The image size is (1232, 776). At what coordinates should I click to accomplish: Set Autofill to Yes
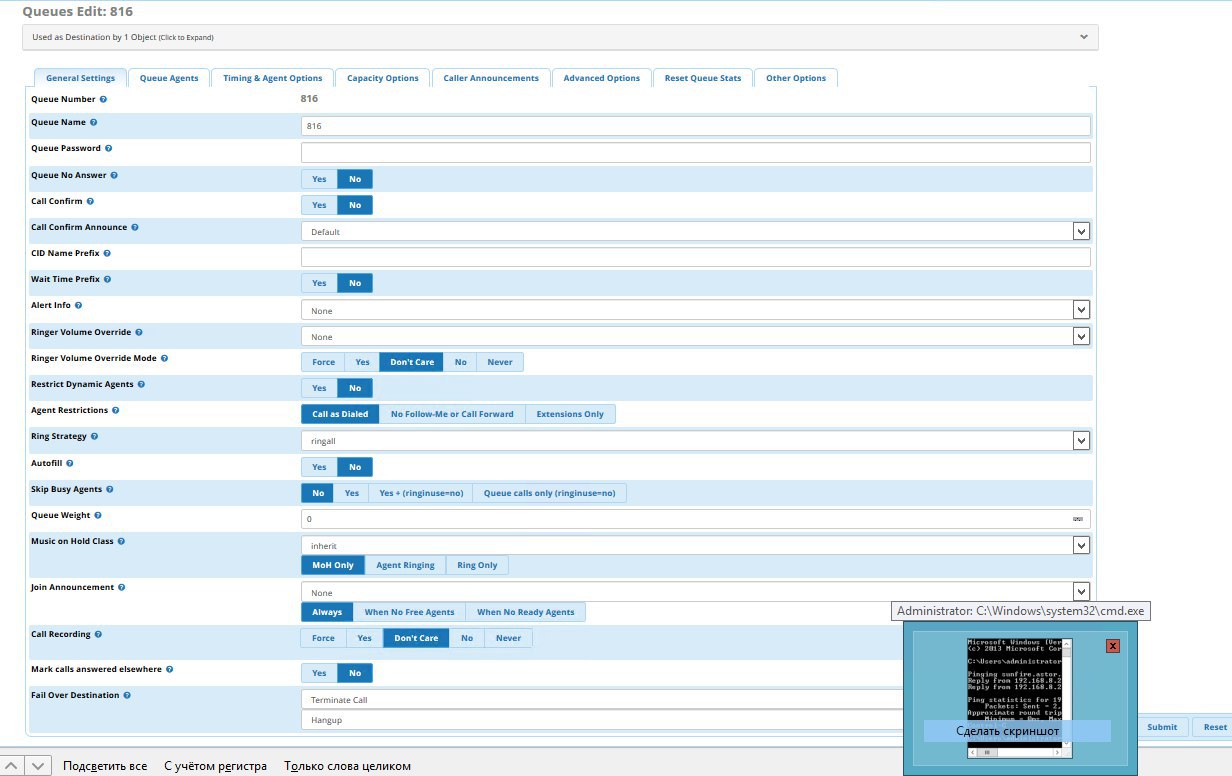[x=319, y=467]
